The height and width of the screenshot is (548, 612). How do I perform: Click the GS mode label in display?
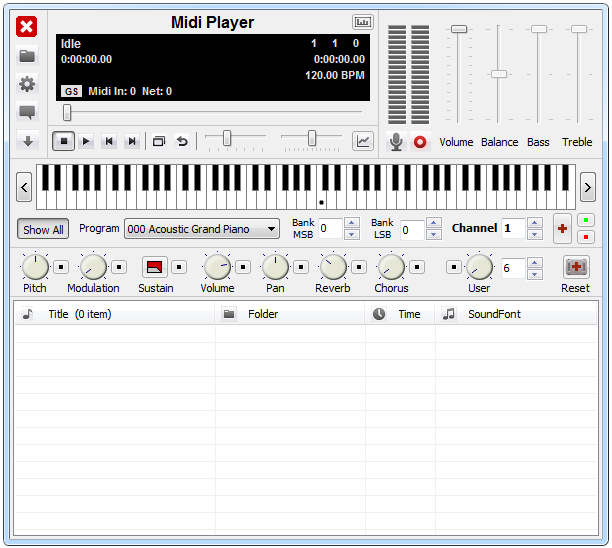(x=71, y=91)
